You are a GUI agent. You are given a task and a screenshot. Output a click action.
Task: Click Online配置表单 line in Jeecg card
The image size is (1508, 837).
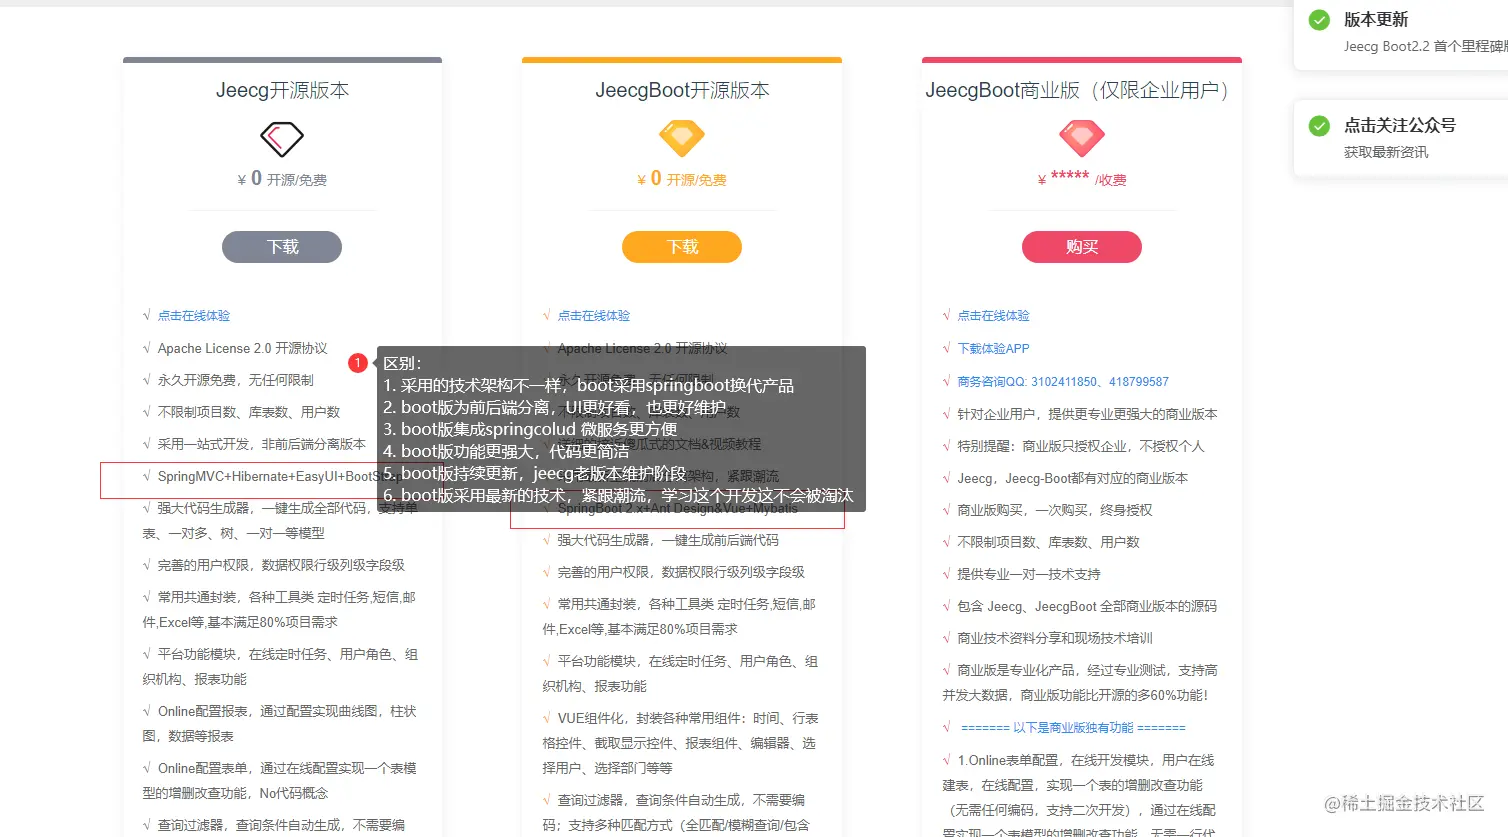coord(280,781)
